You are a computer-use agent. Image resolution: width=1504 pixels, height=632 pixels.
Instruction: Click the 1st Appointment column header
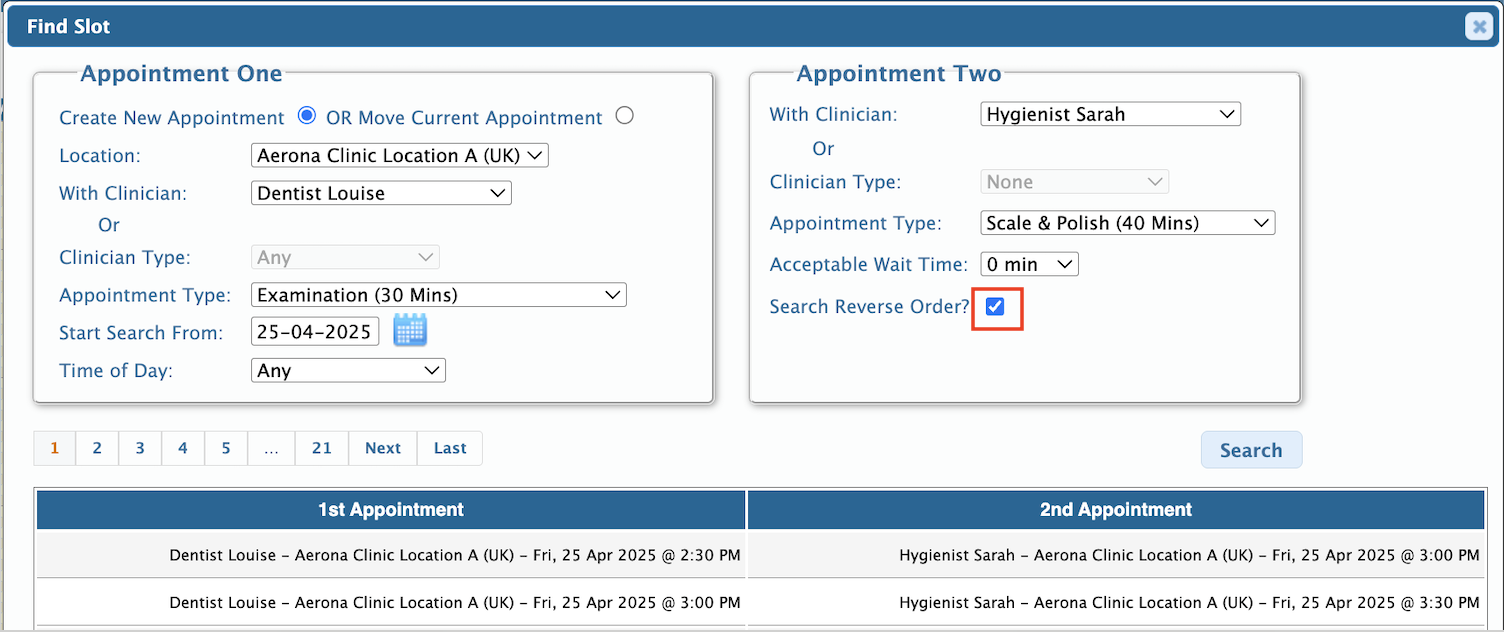click(391, 510)
